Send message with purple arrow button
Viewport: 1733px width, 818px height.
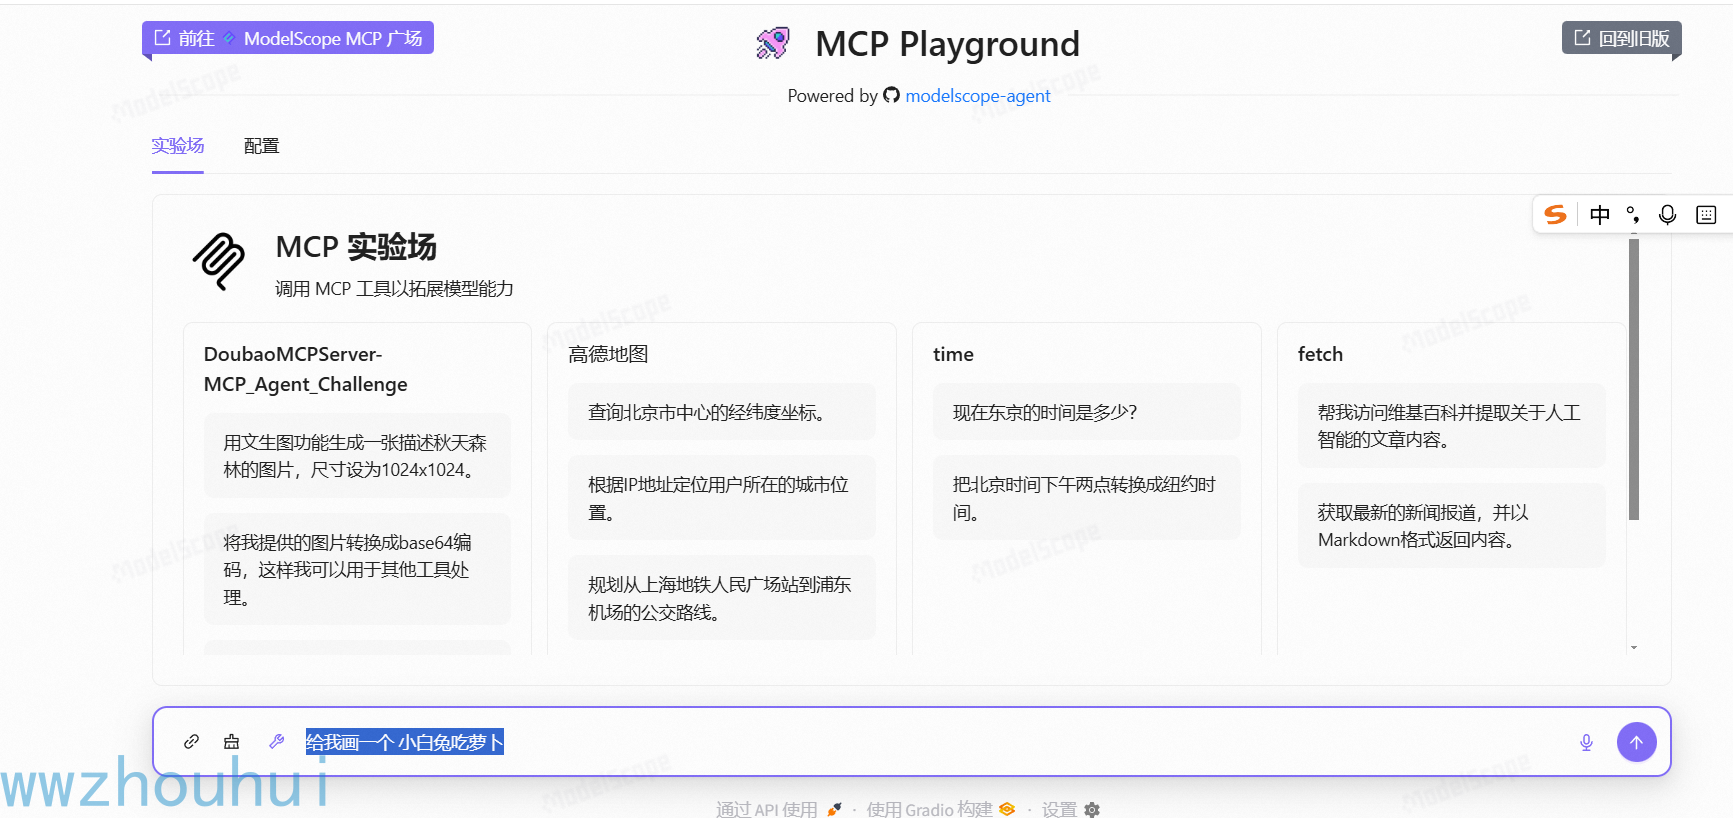(x=1637, y=742)
